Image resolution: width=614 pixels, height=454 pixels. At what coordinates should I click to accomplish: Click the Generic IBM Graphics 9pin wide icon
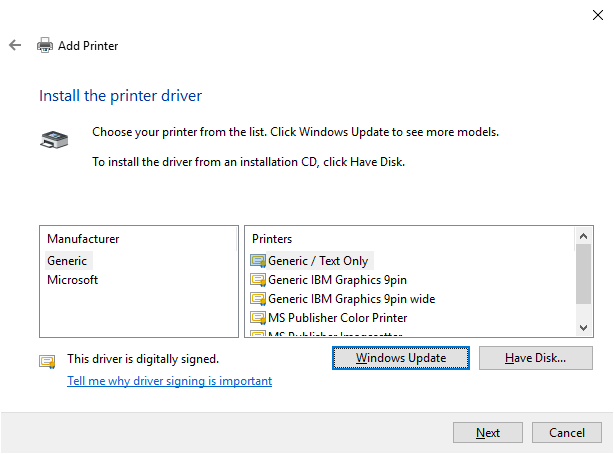coord(258,299)
